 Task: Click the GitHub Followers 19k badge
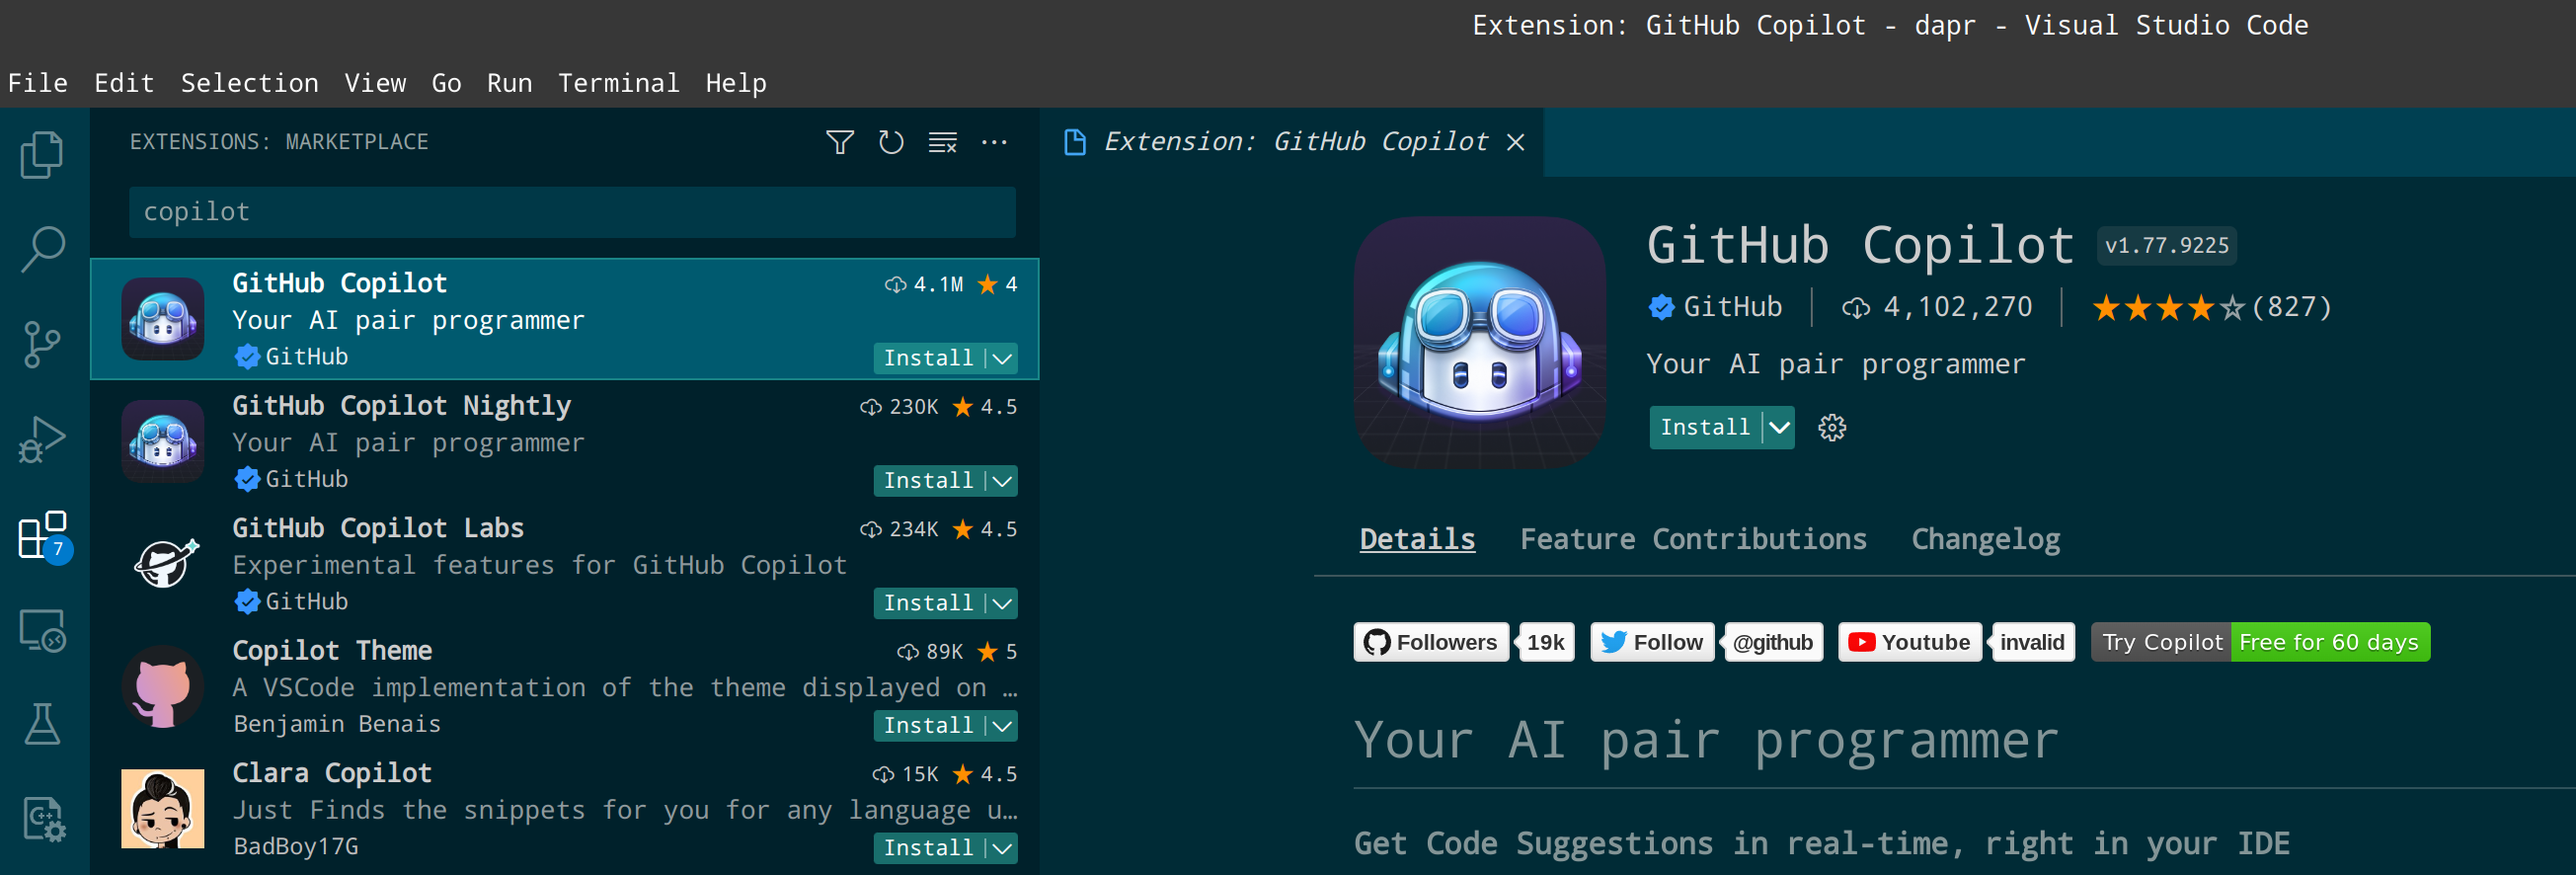tap(1464, 642)
